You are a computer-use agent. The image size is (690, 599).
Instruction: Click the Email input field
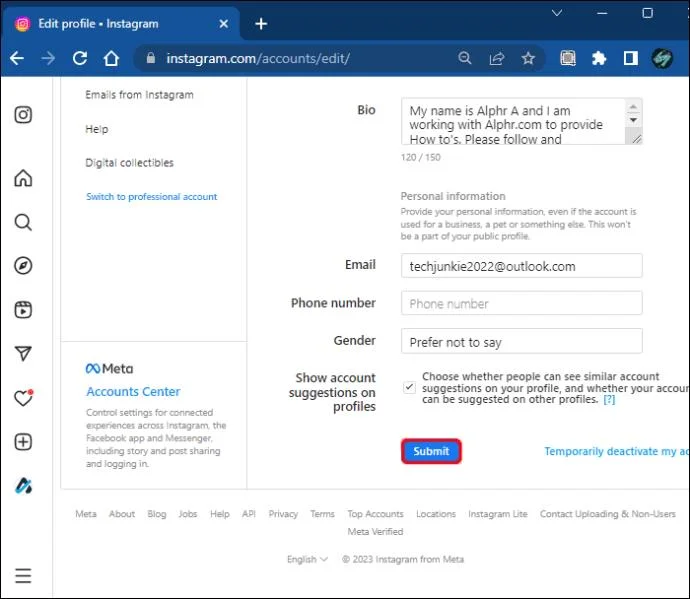click(x=521, y=266)
